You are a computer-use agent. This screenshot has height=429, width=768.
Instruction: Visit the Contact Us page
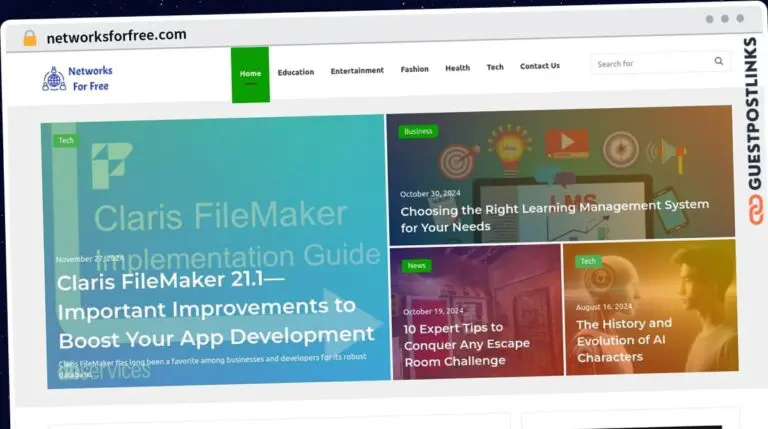coord(540,67)
